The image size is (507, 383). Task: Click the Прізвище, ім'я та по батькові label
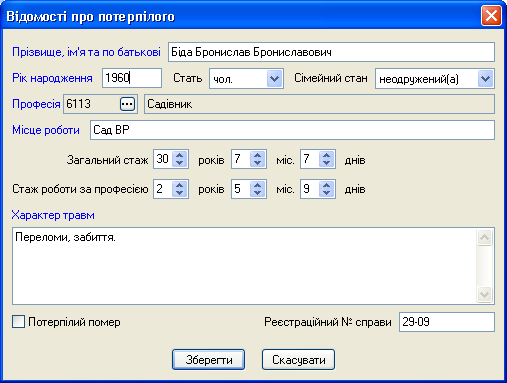click(86, 52)
